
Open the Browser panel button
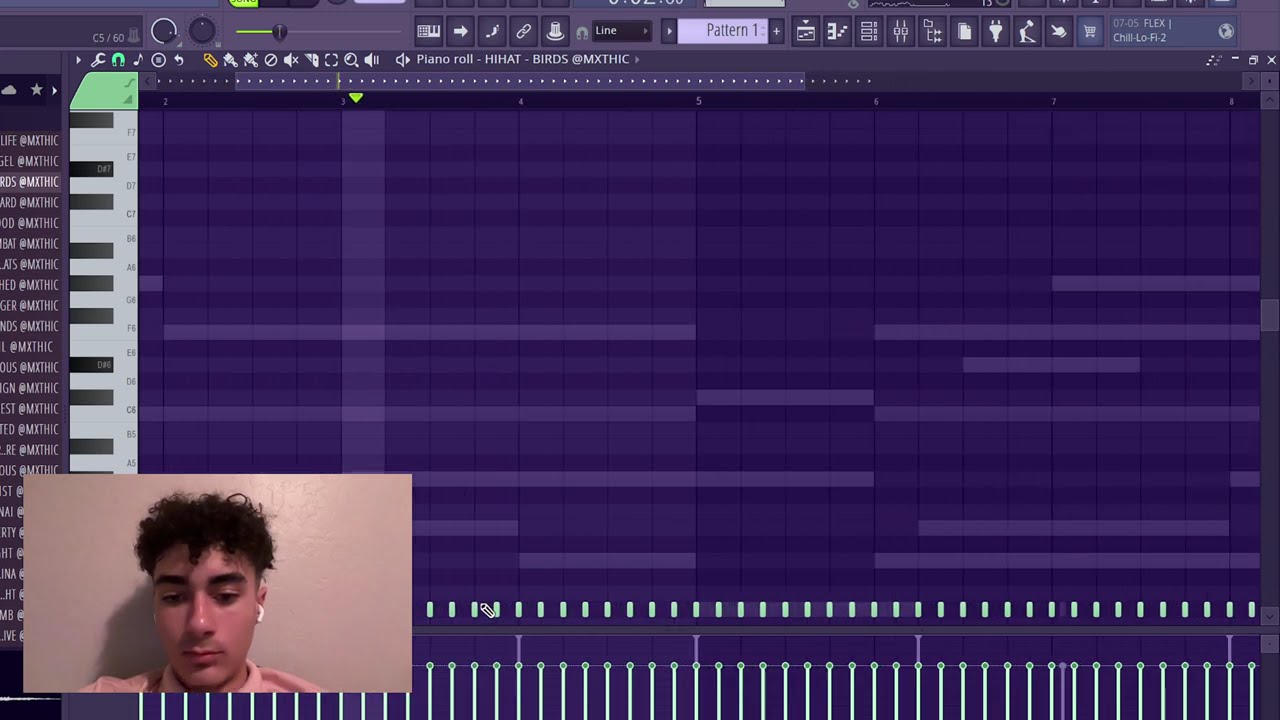tap(933, 31)
